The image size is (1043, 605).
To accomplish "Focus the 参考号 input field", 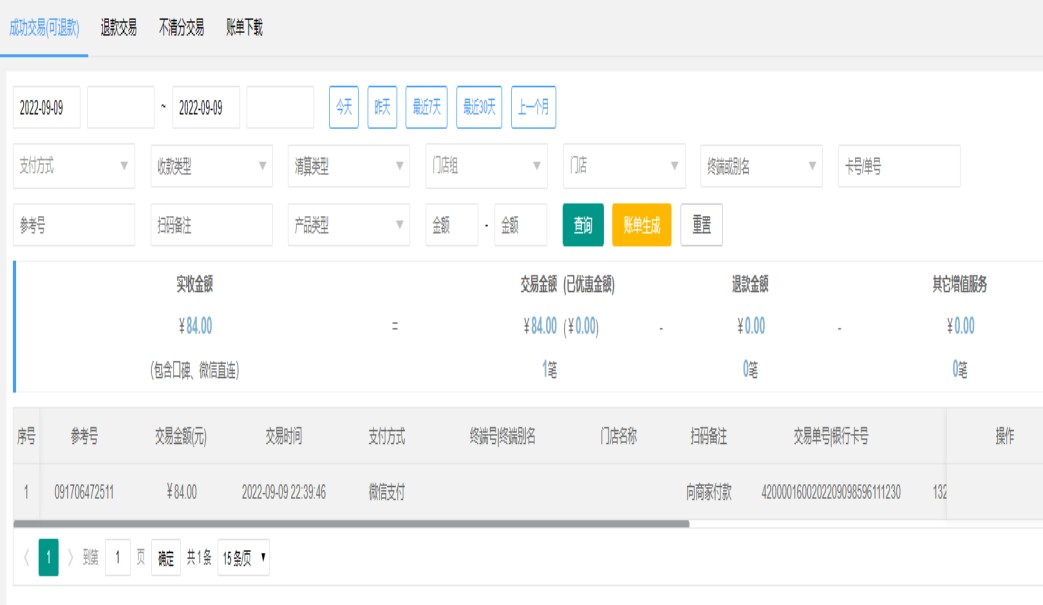I will [x=74, y=226].
